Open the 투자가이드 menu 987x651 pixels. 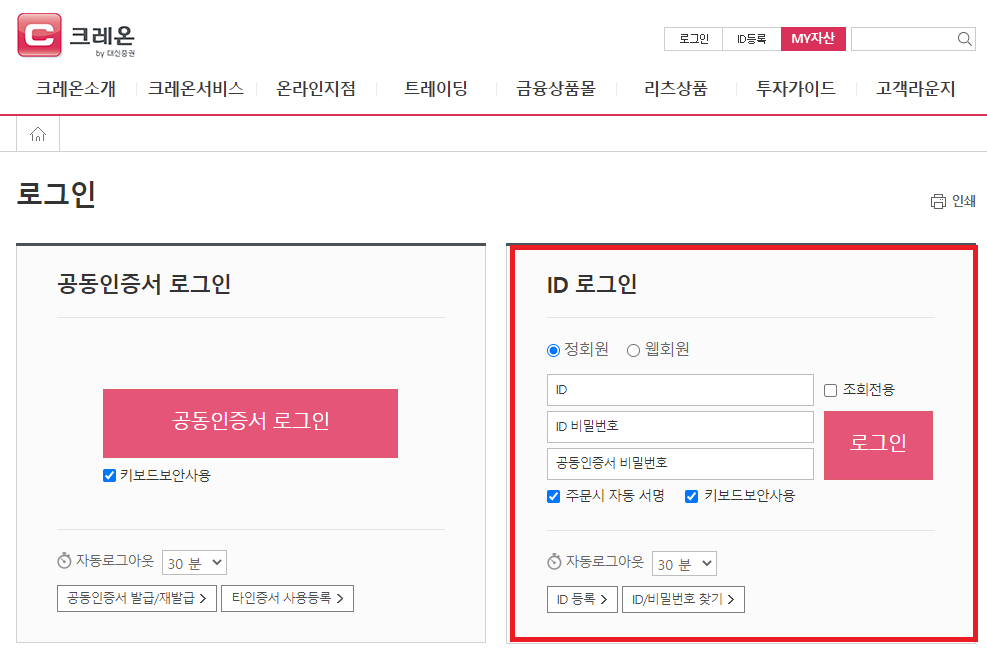tap(796, 89)
